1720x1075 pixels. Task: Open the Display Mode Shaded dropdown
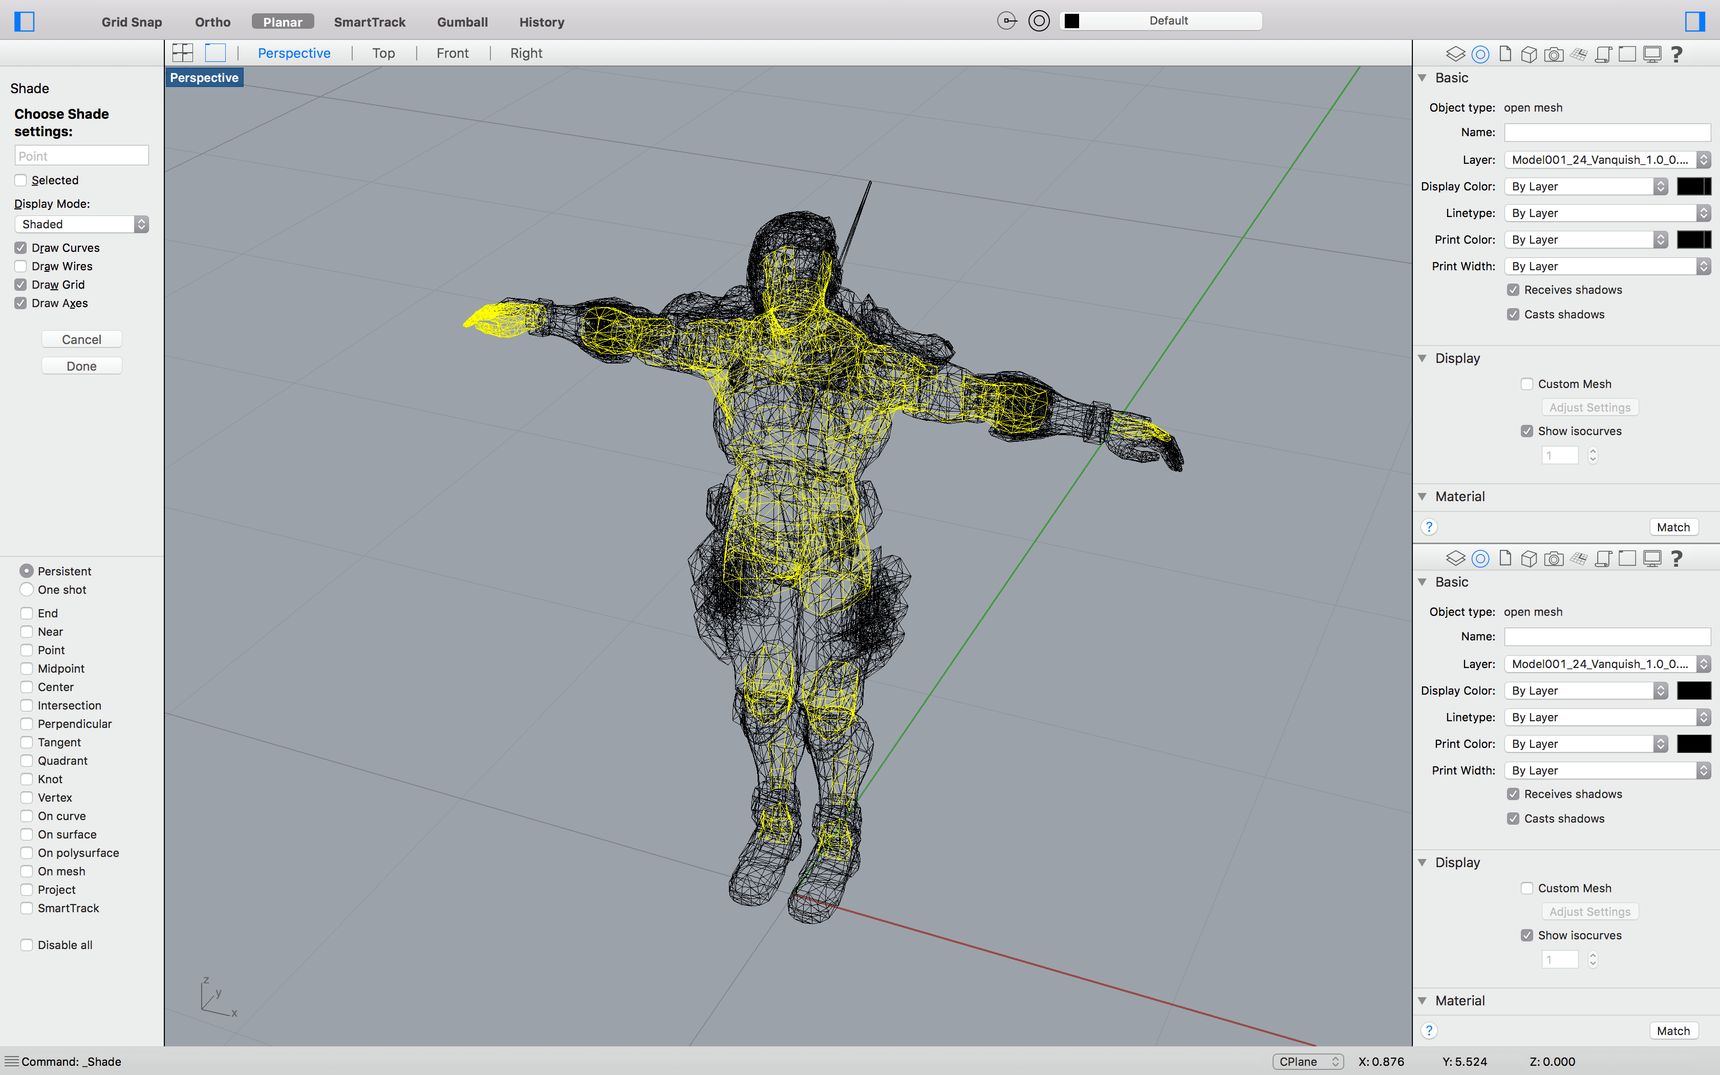(x=82, y=224)
